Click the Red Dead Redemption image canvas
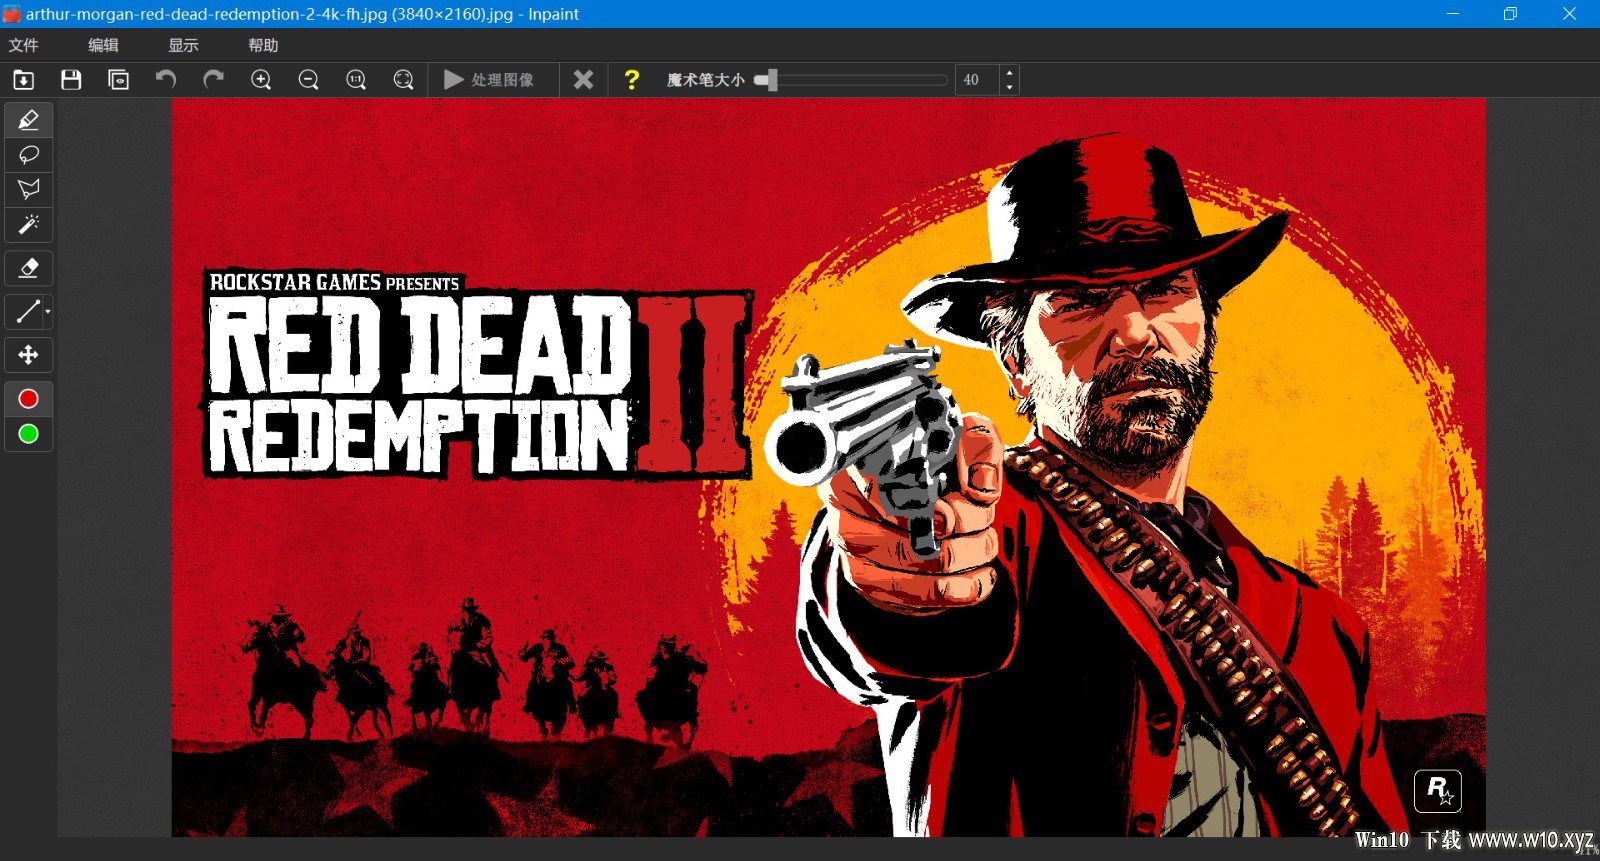Viewport: 1600px width, 861px height. (x=828, y=467)
